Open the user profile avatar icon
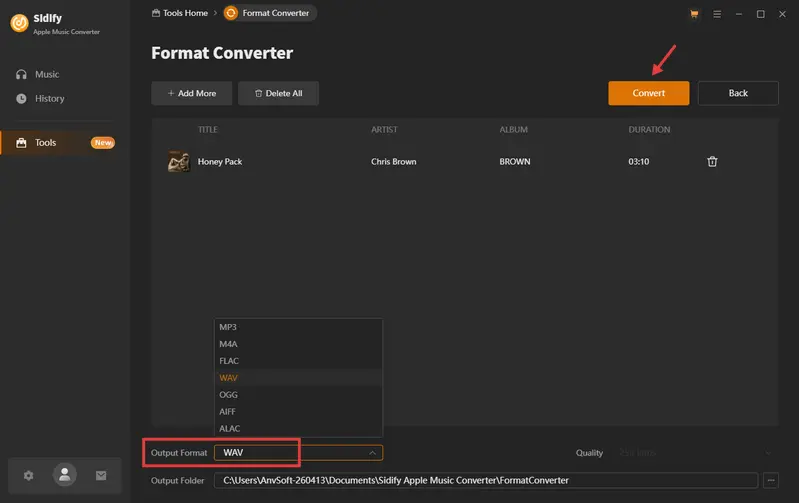This screenshot has height=503, width=799. click(65, 475)
